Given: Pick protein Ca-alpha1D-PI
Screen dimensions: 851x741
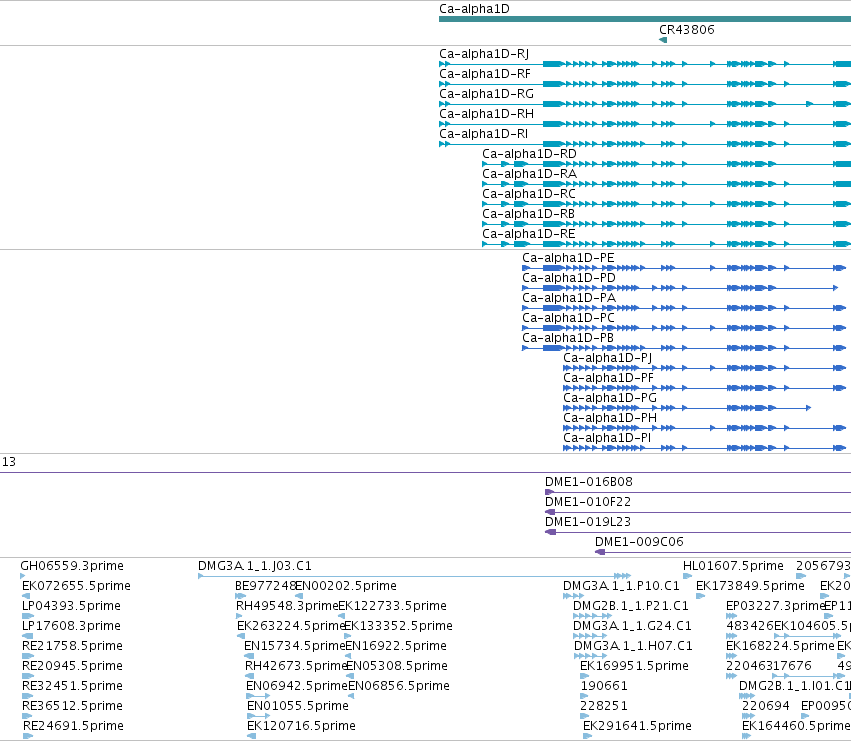Looking at the screenshot, I should point(607,438).
